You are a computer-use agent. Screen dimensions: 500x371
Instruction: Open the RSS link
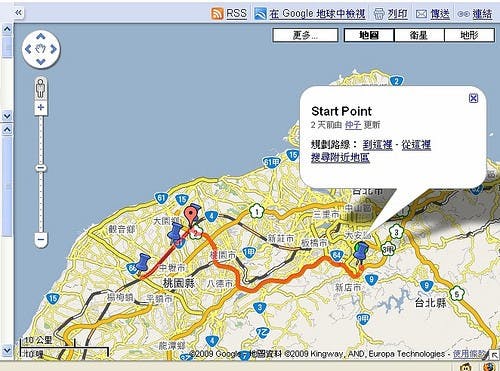(236, 14)
